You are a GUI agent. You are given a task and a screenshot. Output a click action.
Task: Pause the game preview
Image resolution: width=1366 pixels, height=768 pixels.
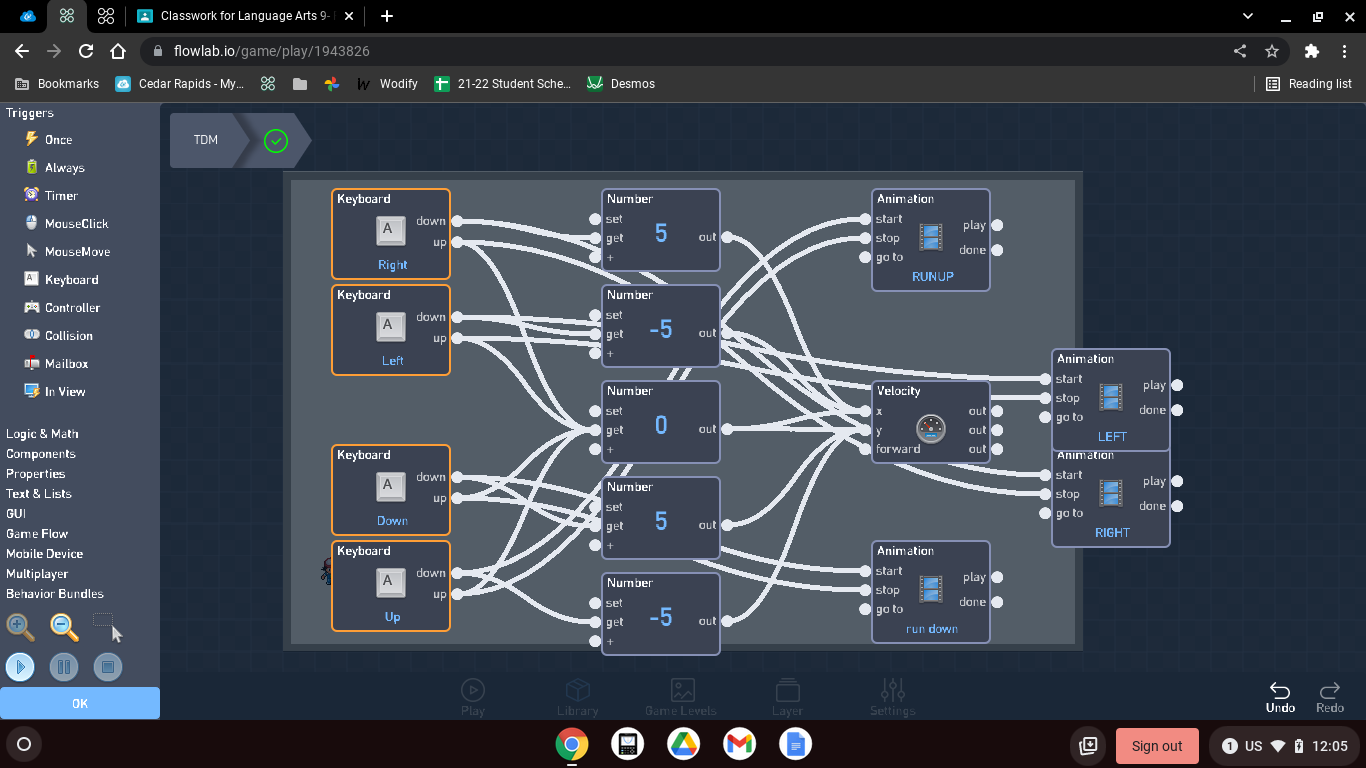64,666
